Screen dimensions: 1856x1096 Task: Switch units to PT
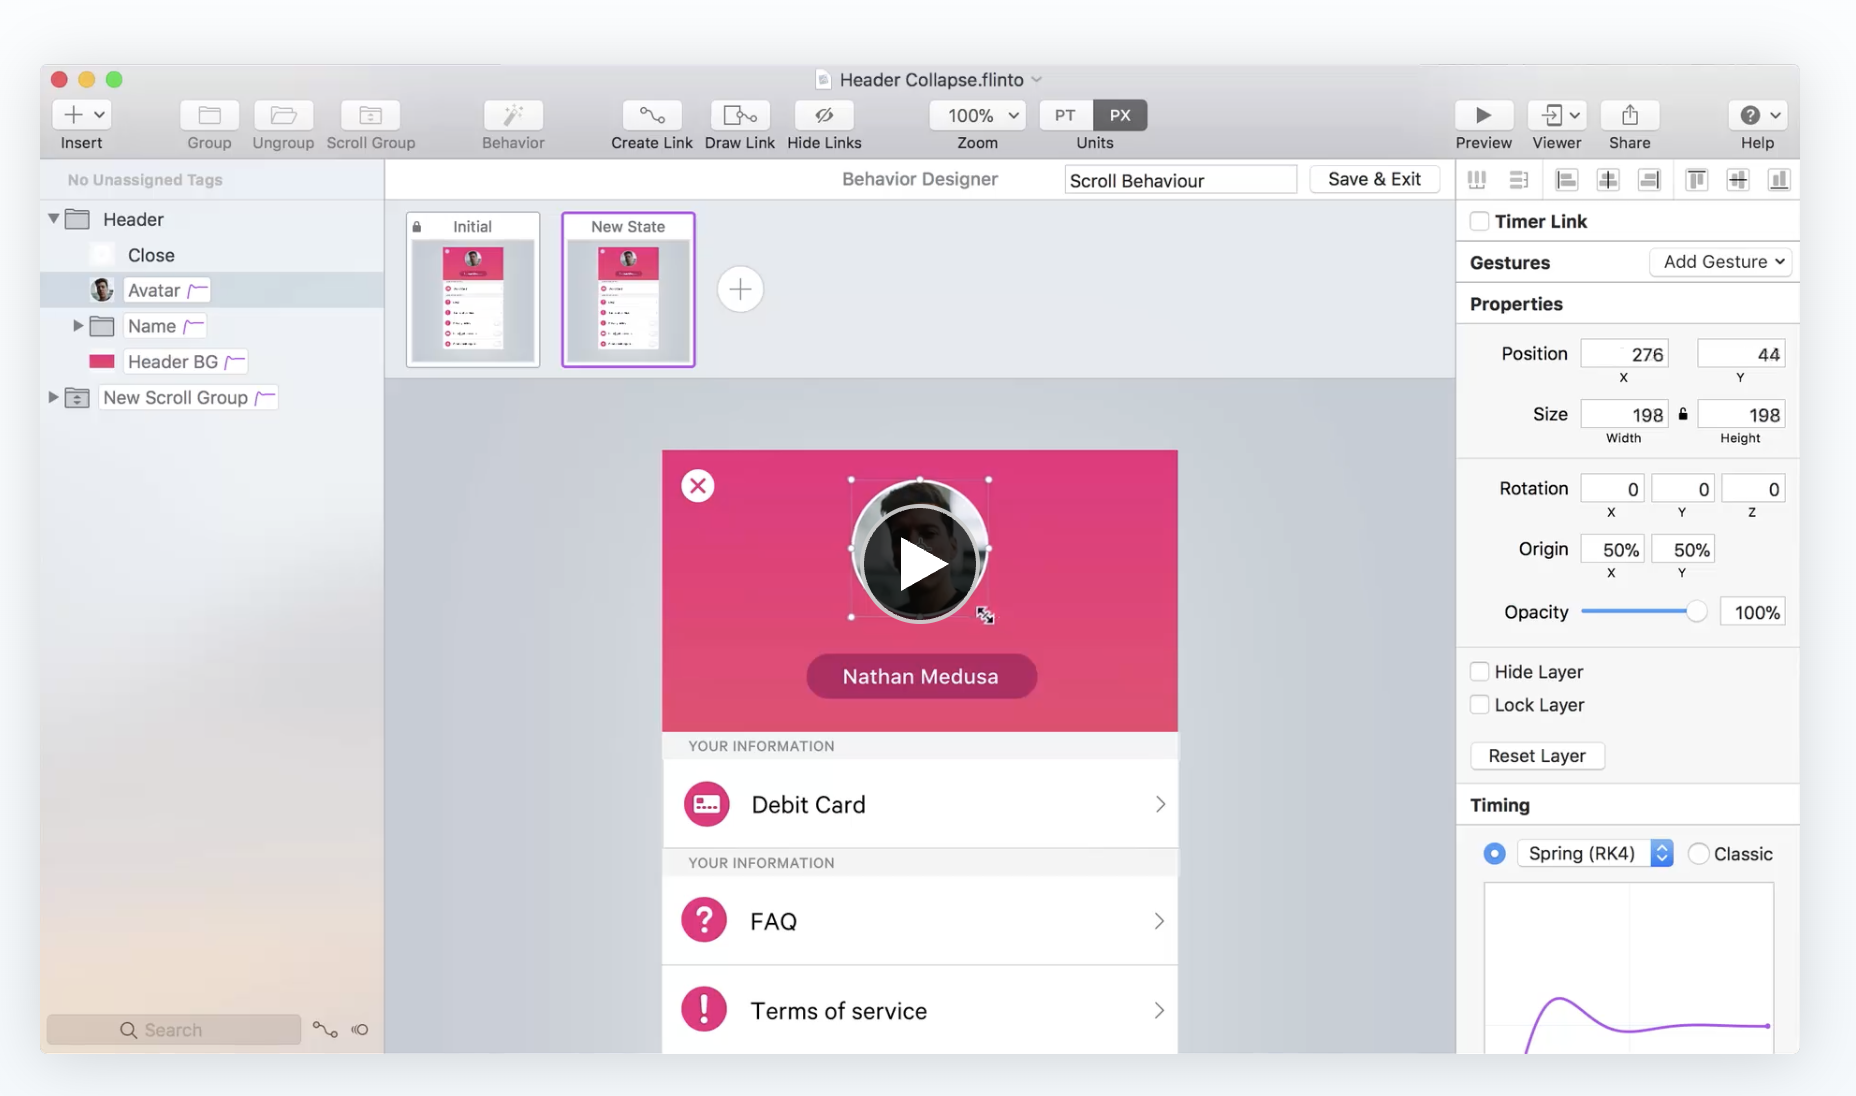(x=1065, y=115)
